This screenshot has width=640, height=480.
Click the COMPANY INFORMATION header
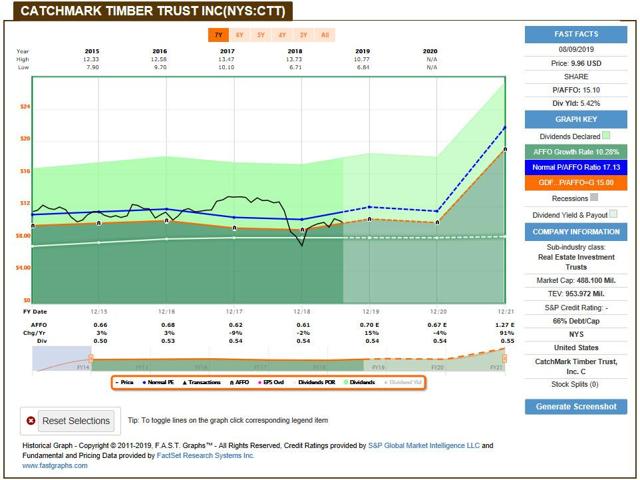[576, 232]
